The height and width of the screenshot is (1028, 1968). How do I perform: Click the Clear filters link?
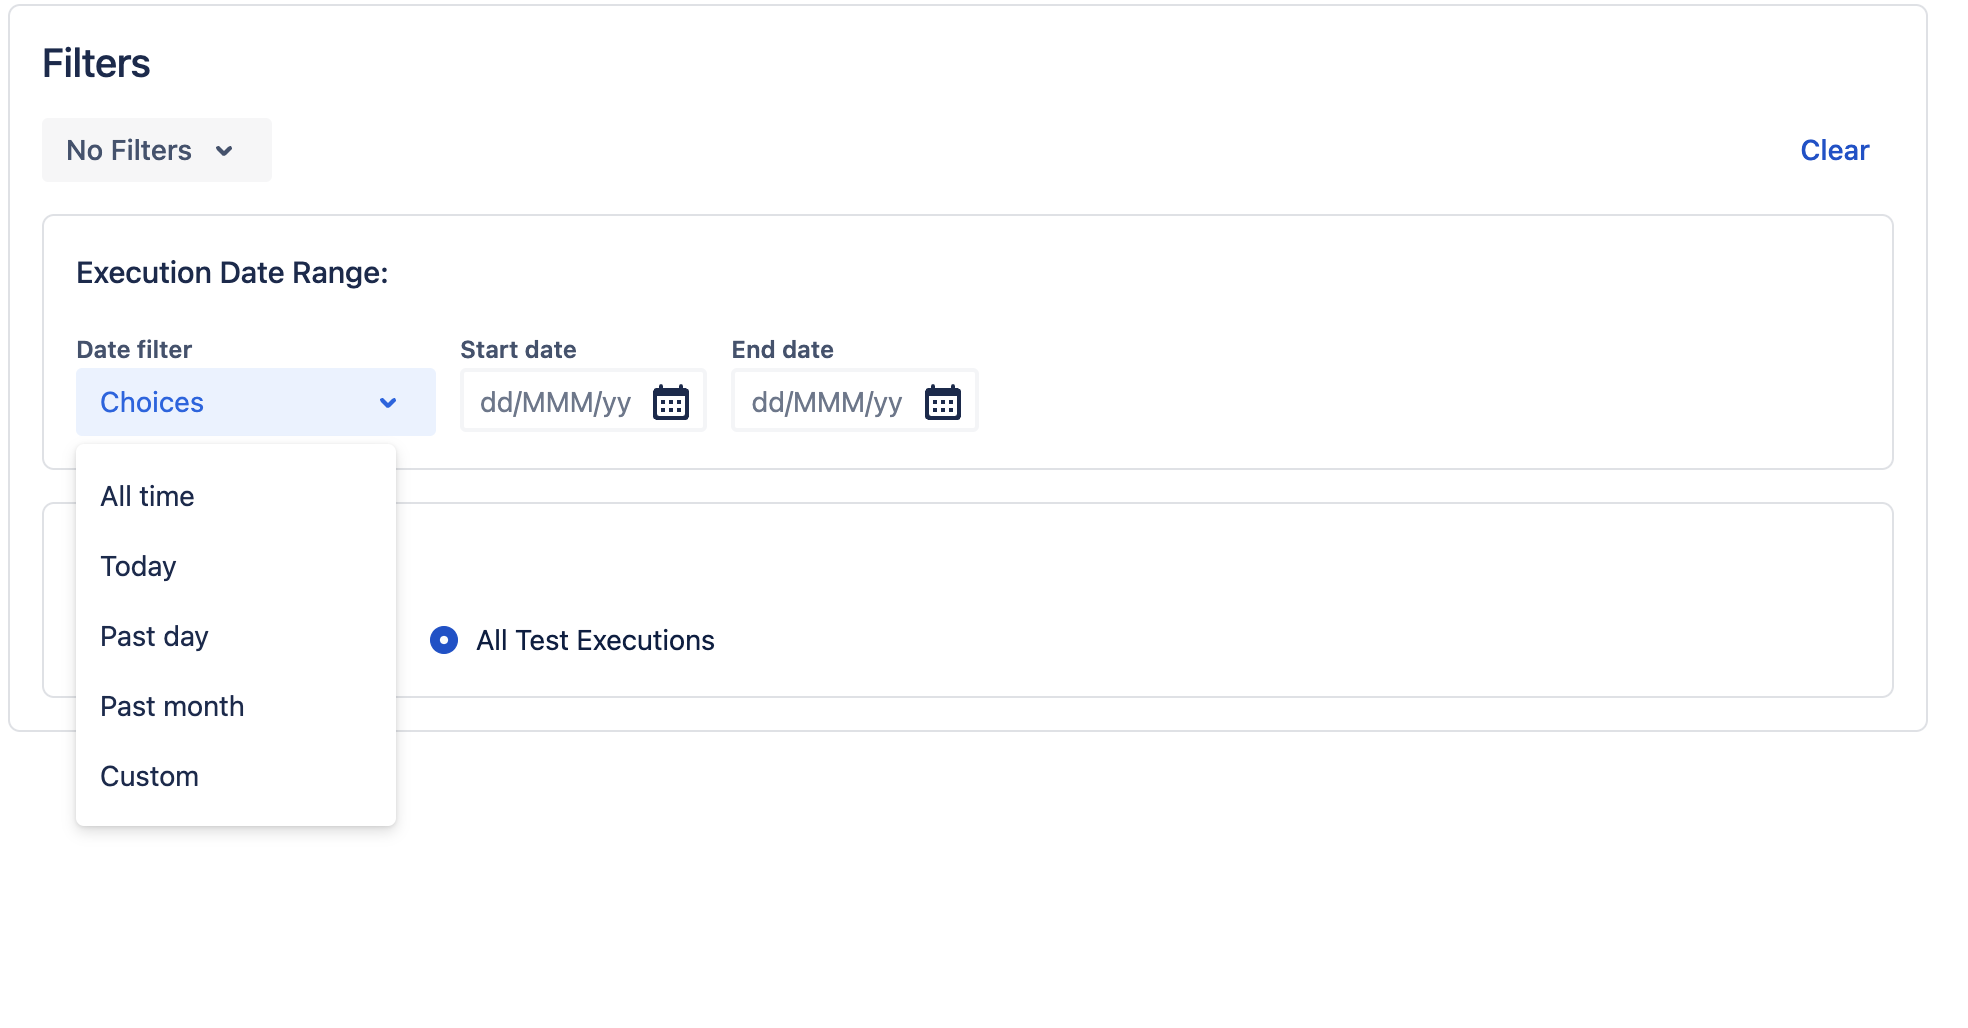point(1834,150)
